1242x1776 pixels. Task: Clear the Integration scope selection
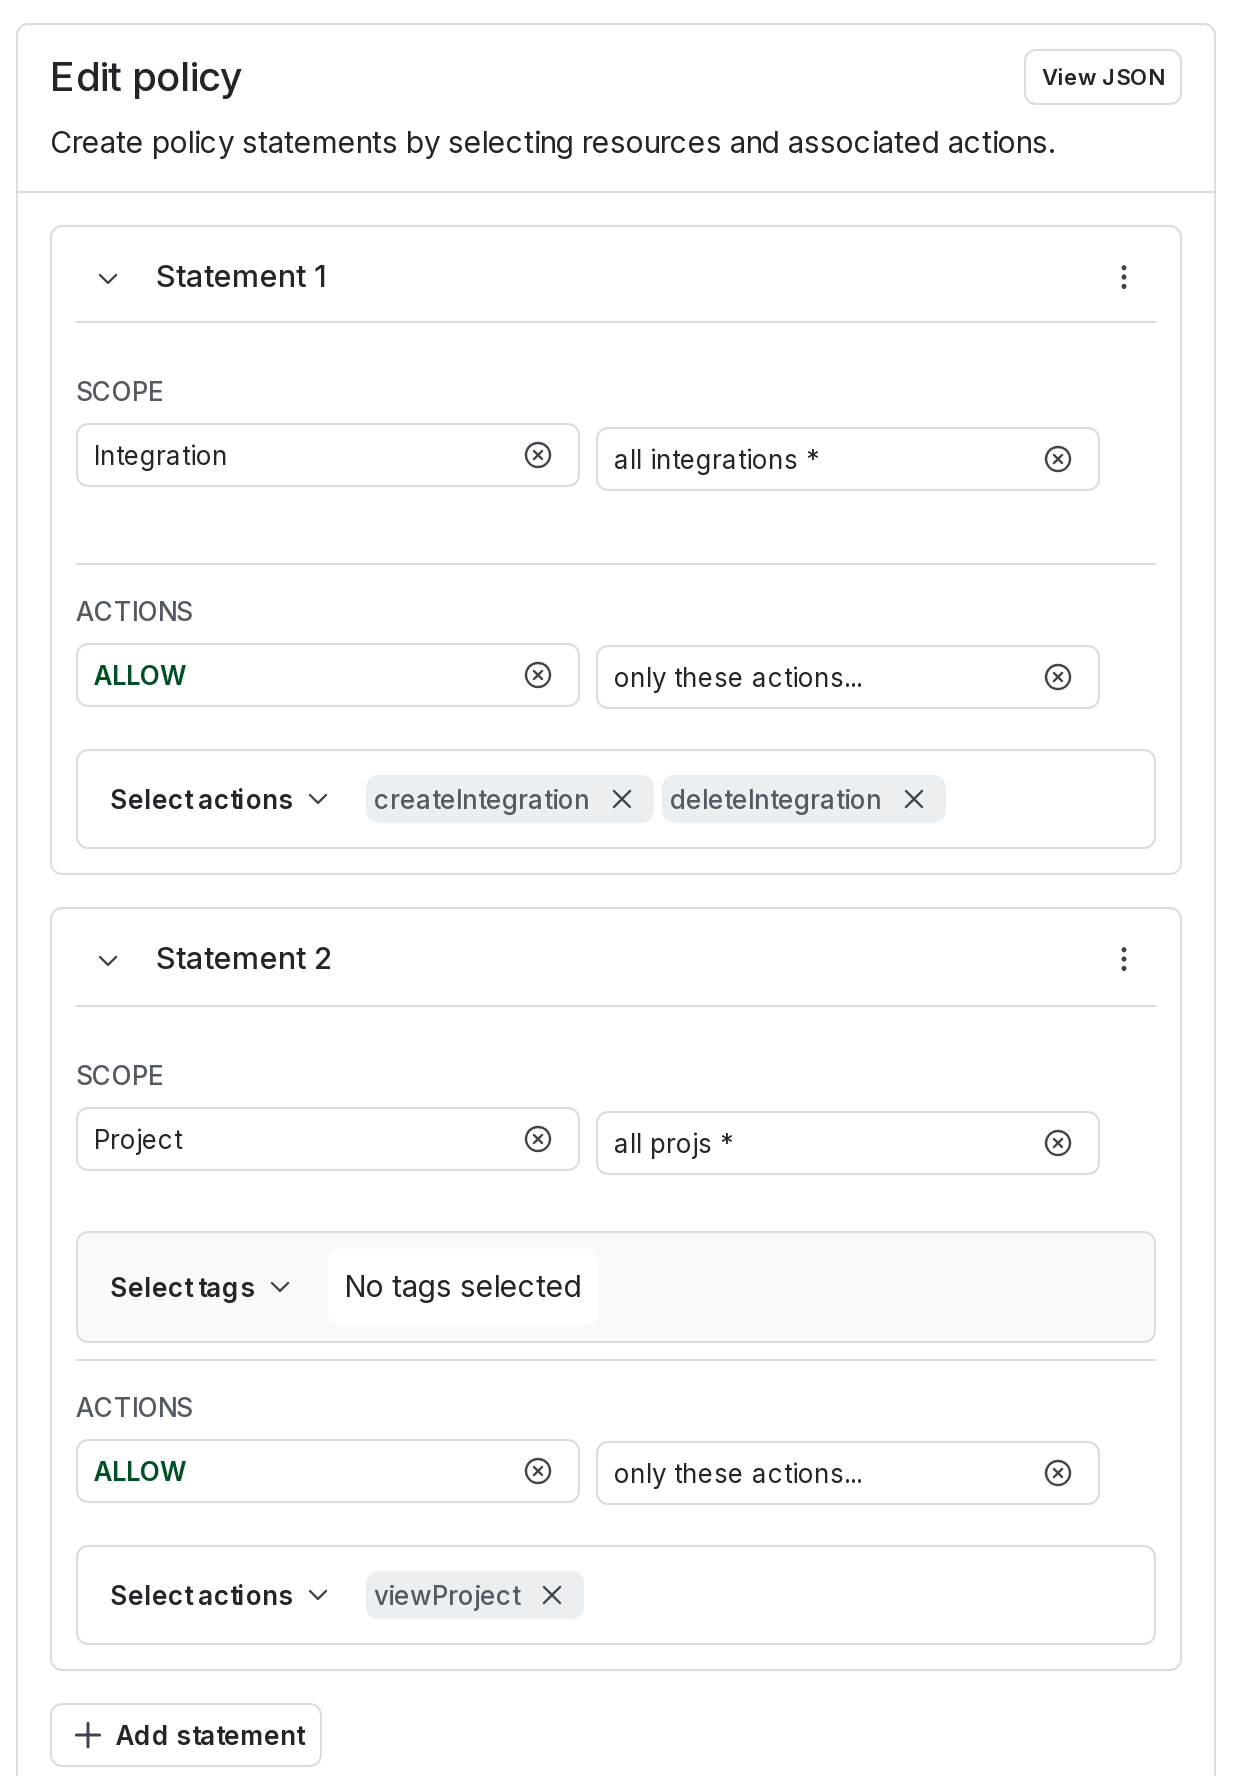point(538,455)
